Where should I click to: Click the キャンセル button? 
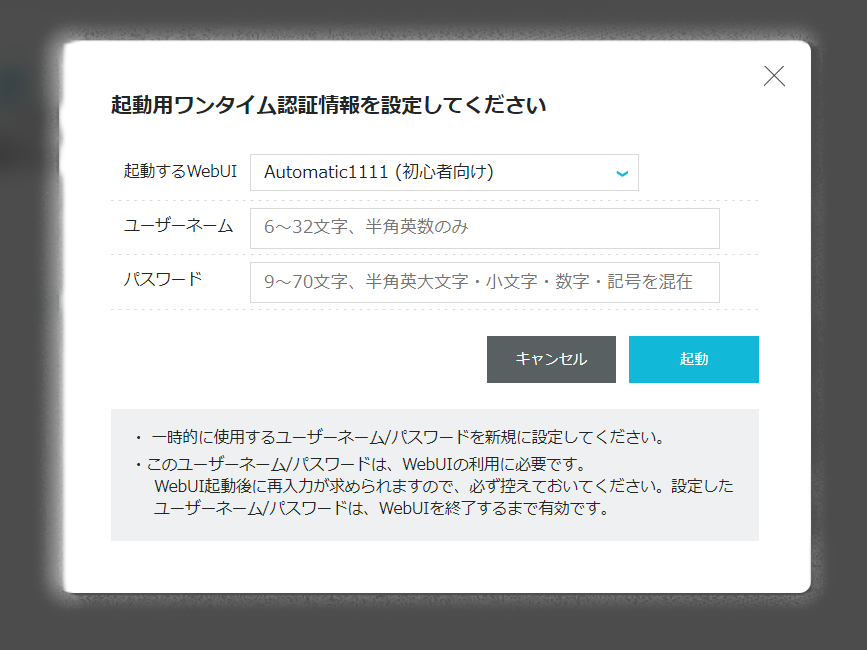(551, 359)
